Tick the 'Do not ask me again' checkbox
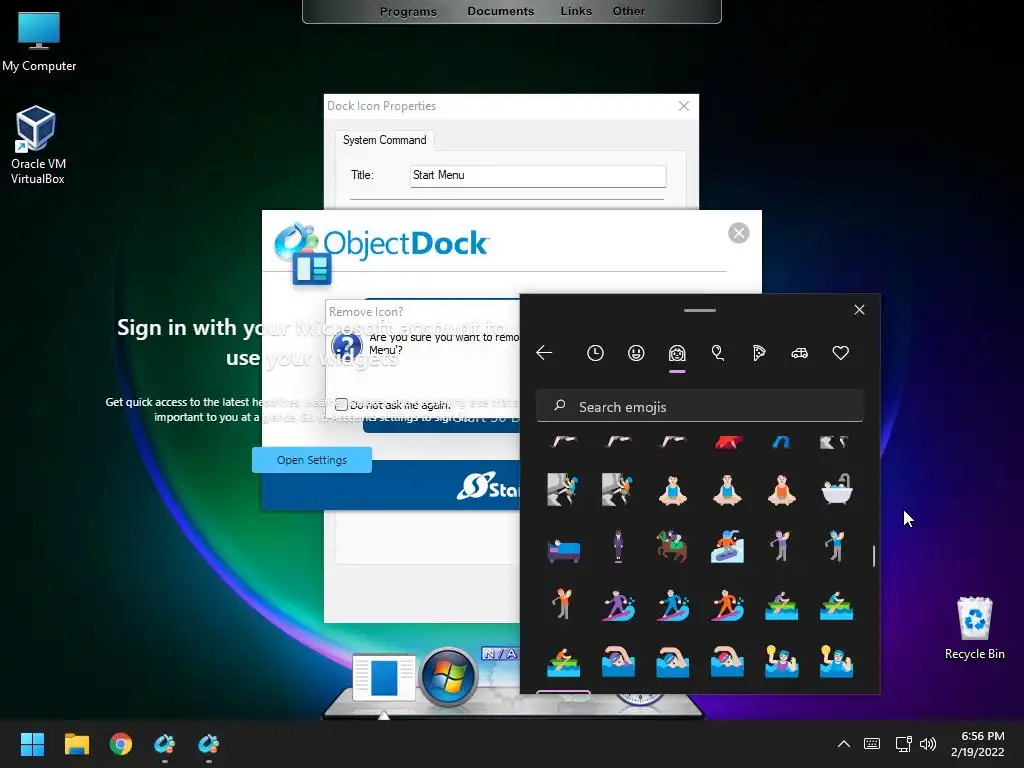 (341, 405)
